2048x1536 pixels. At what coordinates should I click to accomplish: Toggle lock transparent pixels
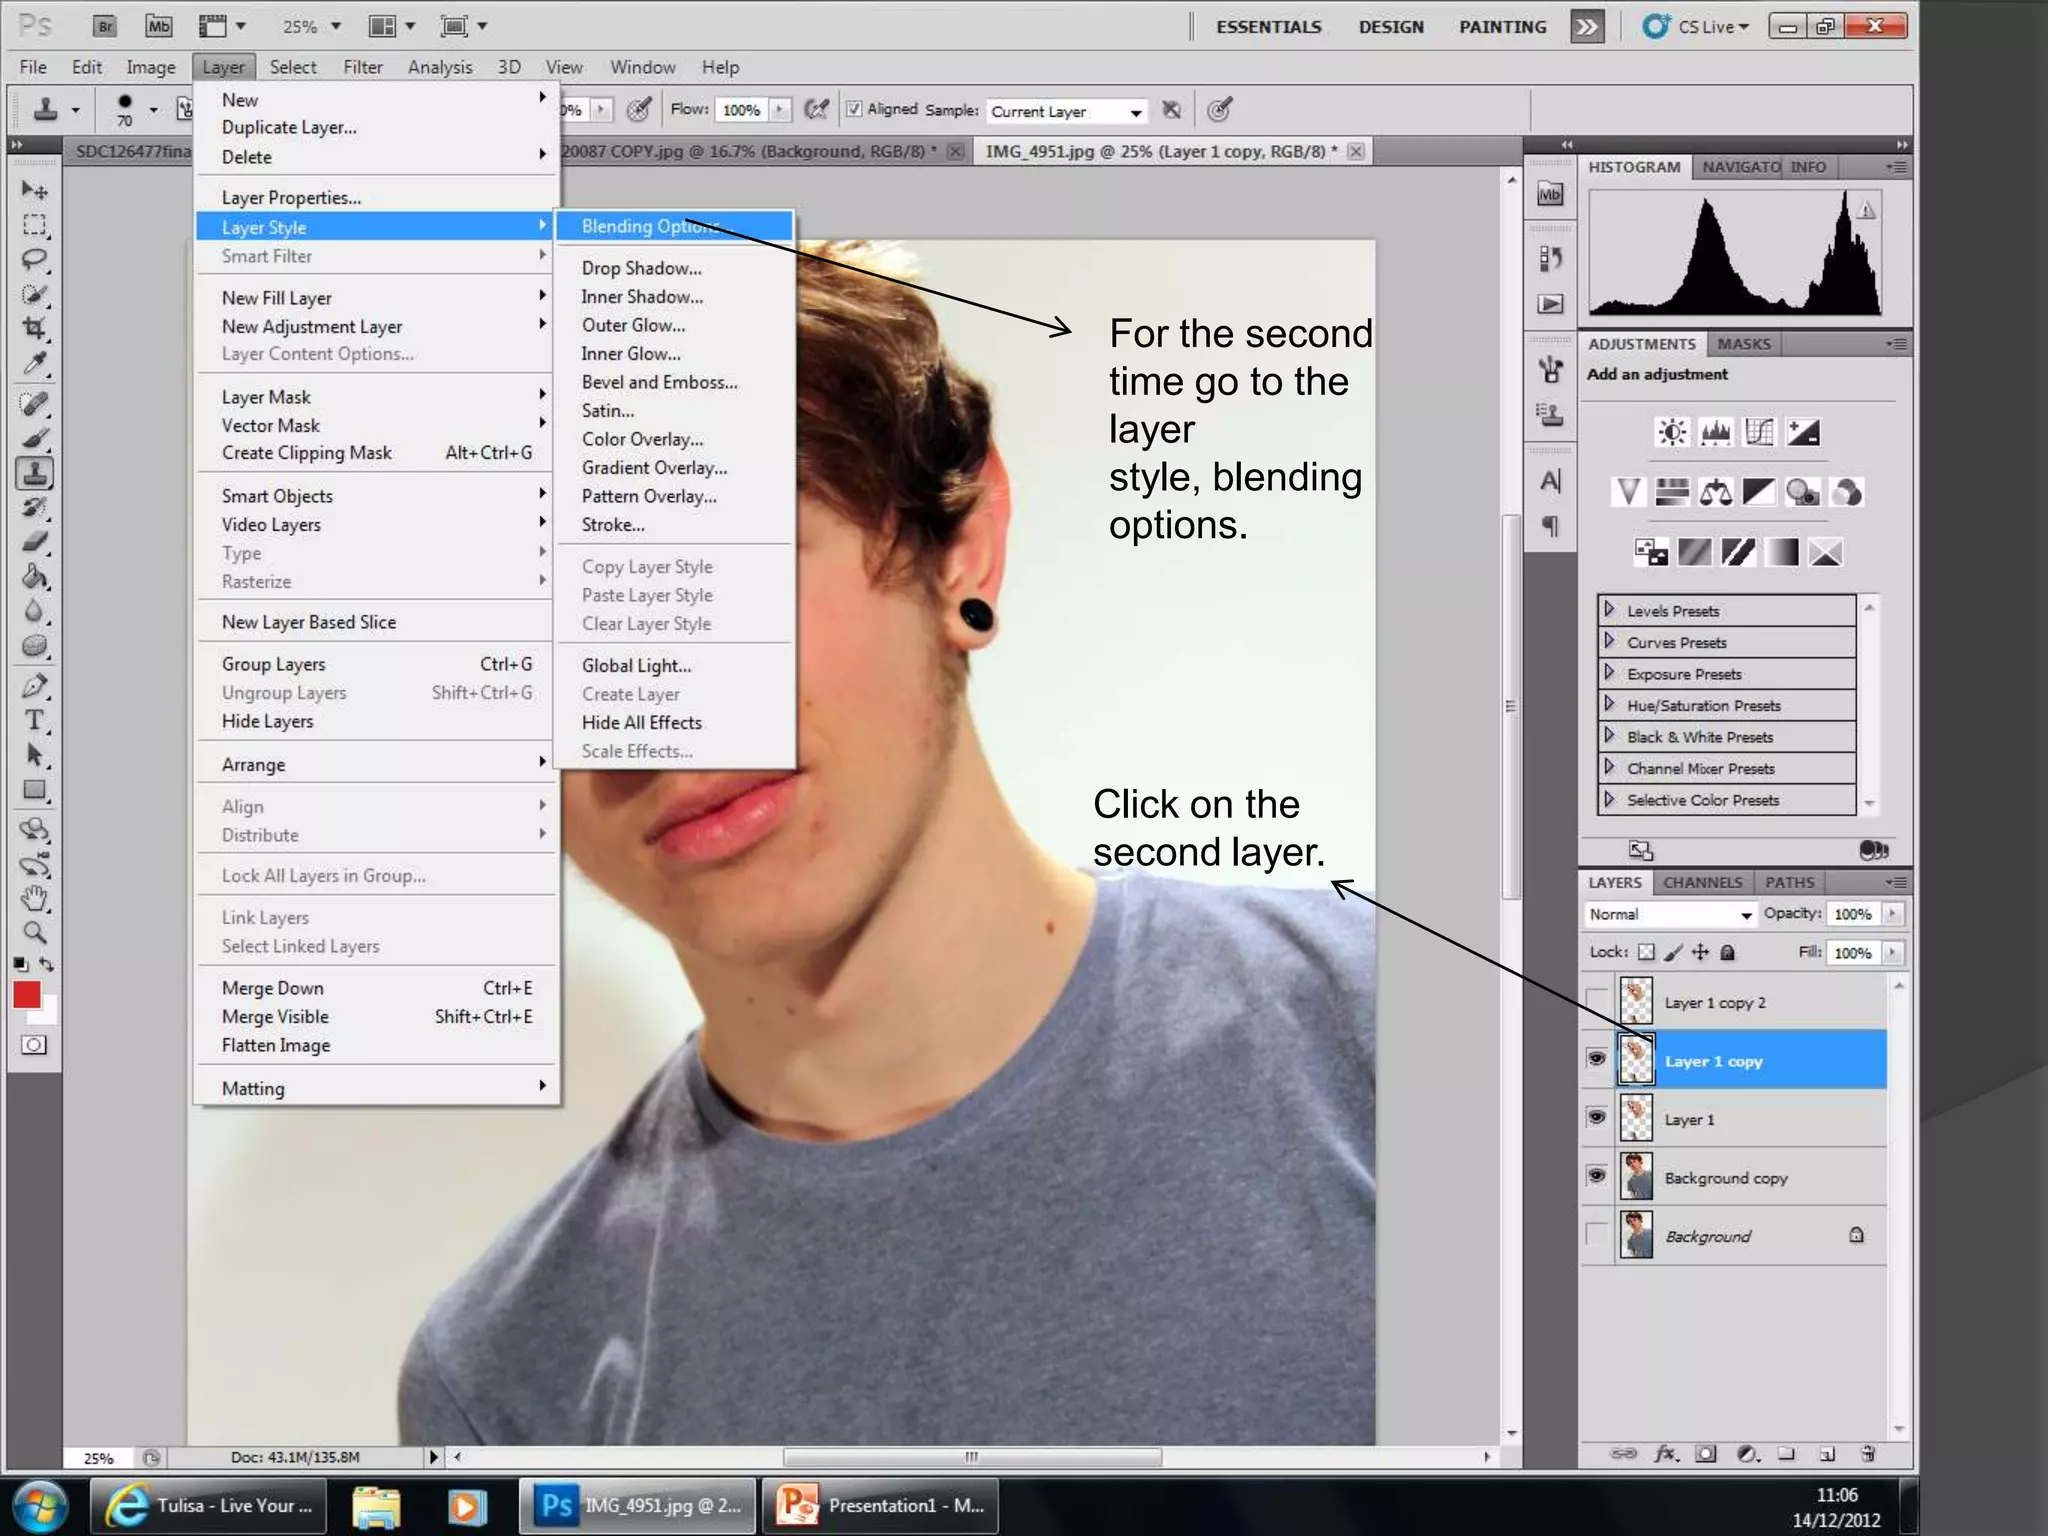1646,952
